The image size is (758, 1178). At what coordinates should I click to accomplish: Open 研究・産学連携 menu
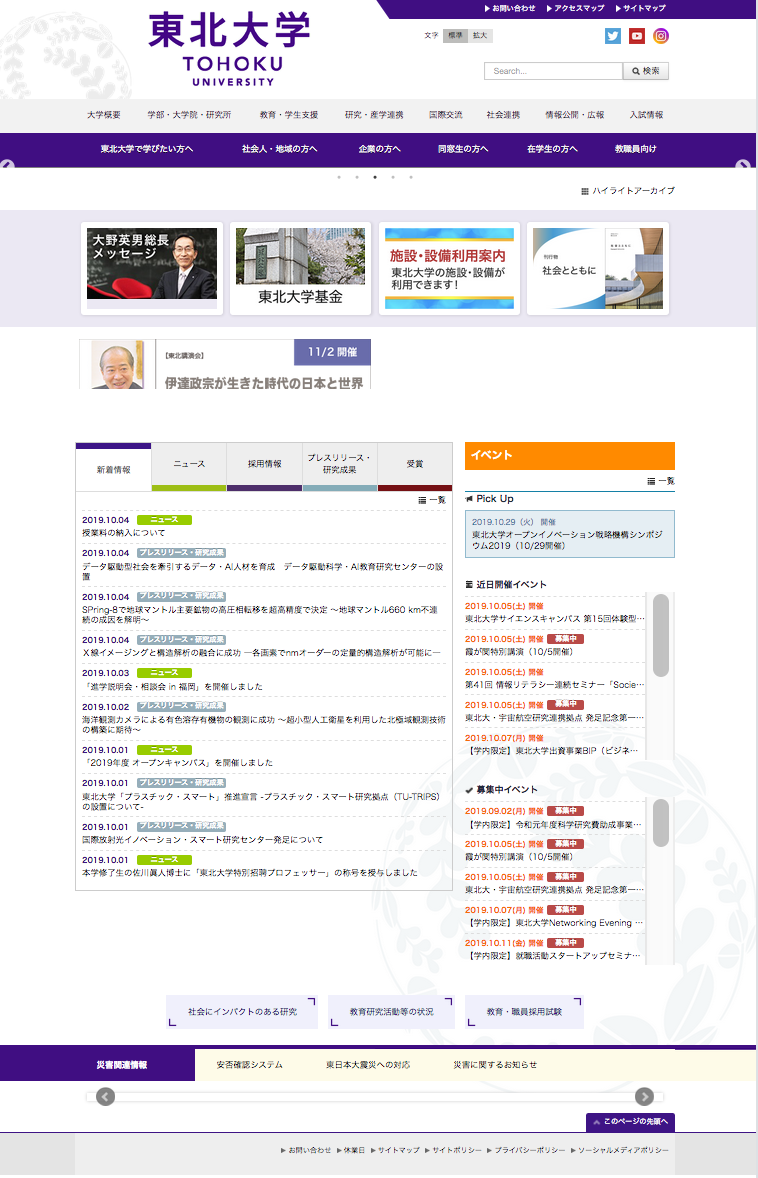[x=374, y=115]
